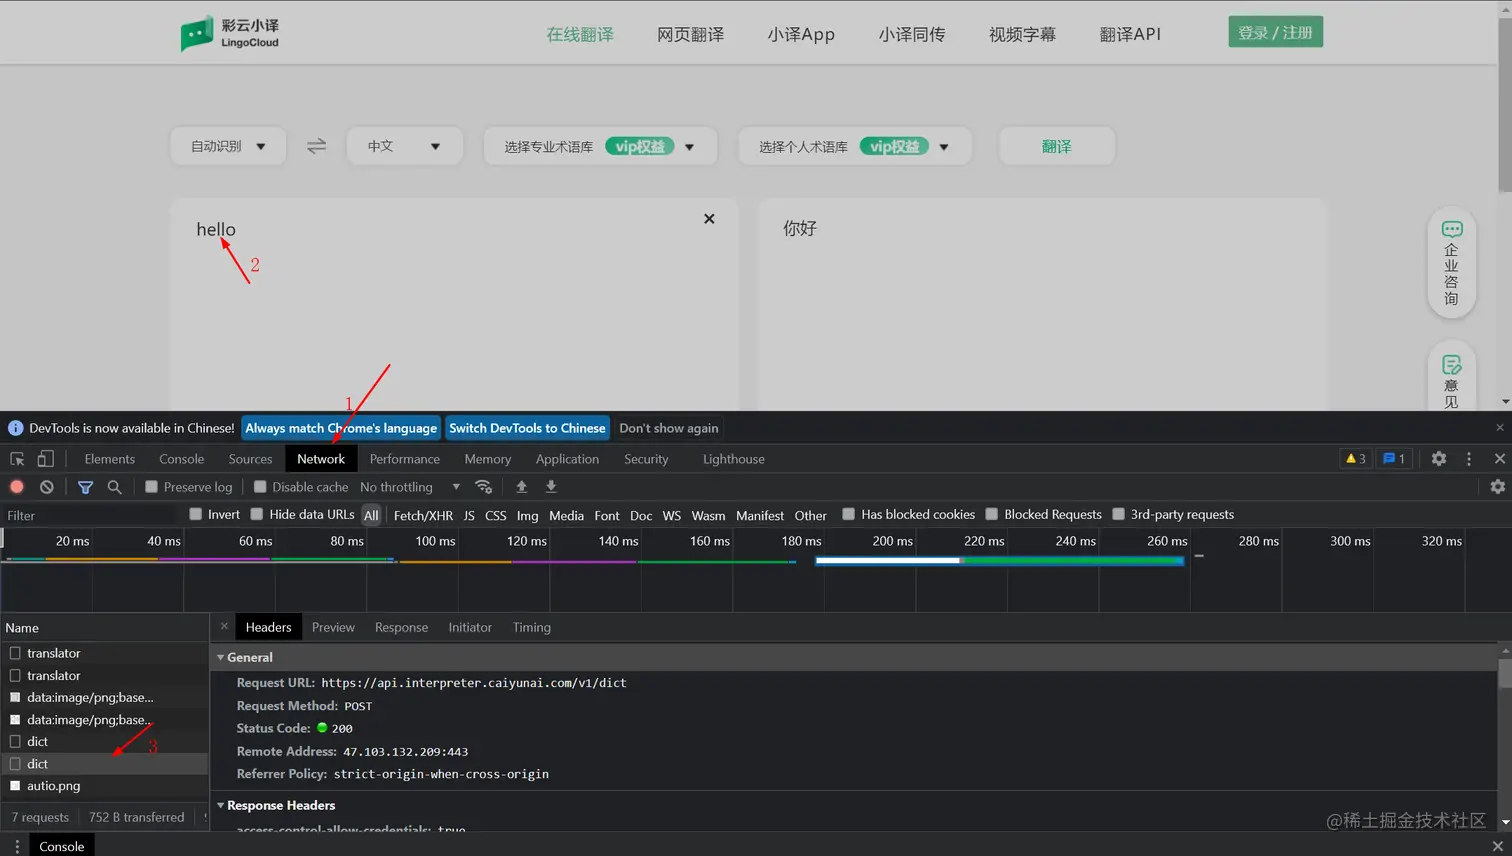
Task: Click the 翻译 translate button
Action: tap(1057, 146)
